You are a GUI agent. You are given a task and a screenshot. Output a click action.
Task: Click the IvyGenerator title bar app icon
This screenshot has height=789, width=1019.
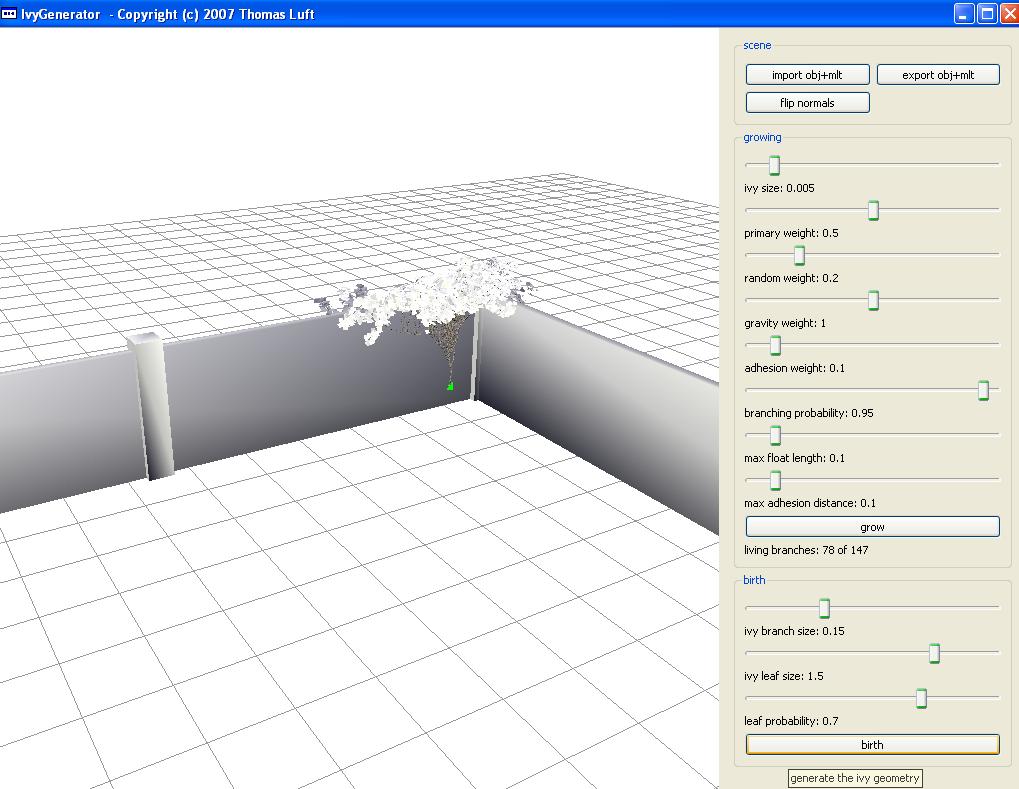8,14
